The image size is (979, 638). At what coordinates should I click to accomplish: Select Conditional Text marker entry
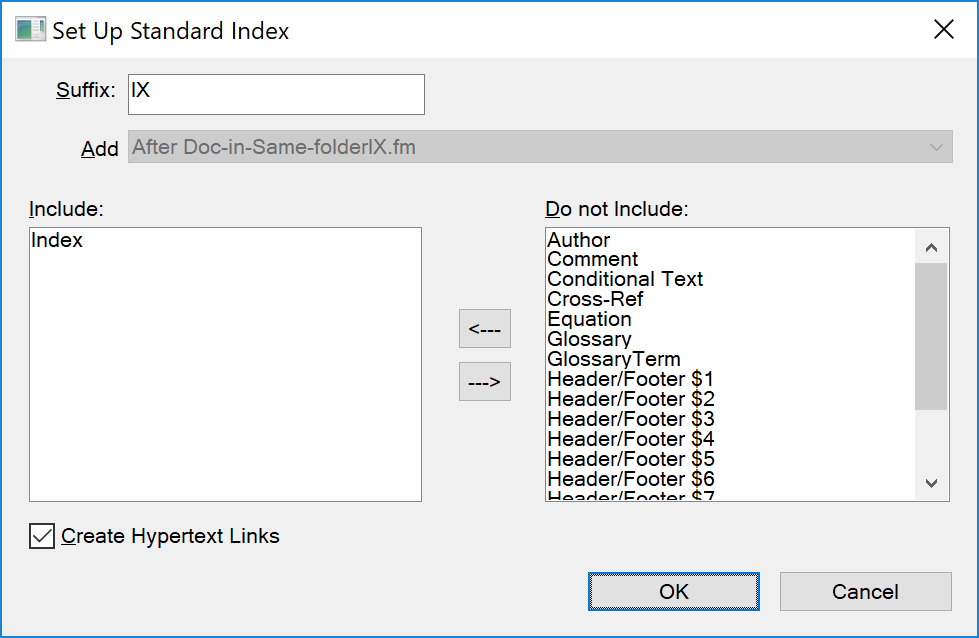coord(624,279)
